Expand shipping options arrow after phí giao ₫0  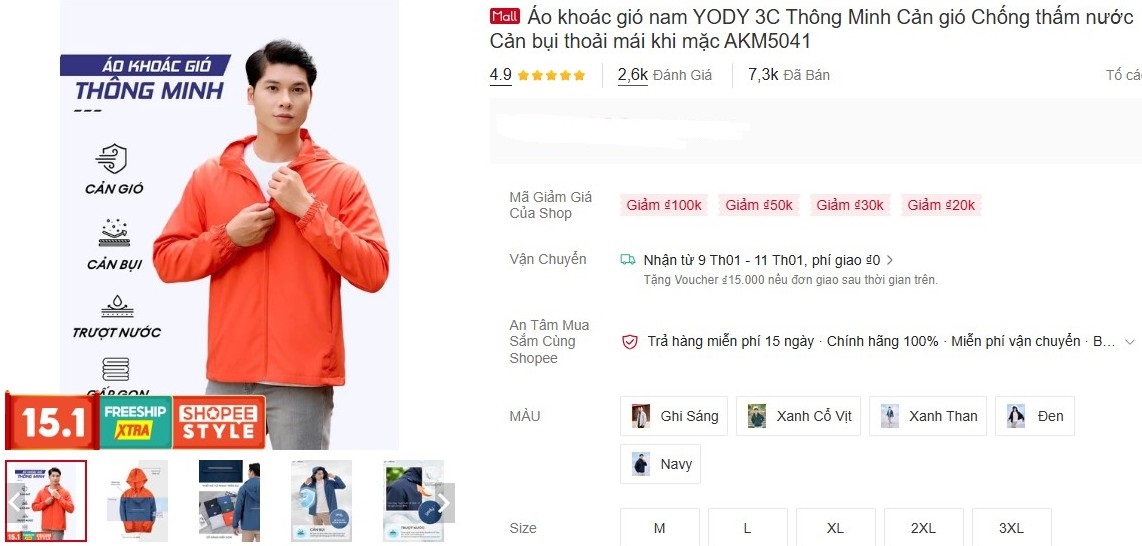(x=890, y=260)
